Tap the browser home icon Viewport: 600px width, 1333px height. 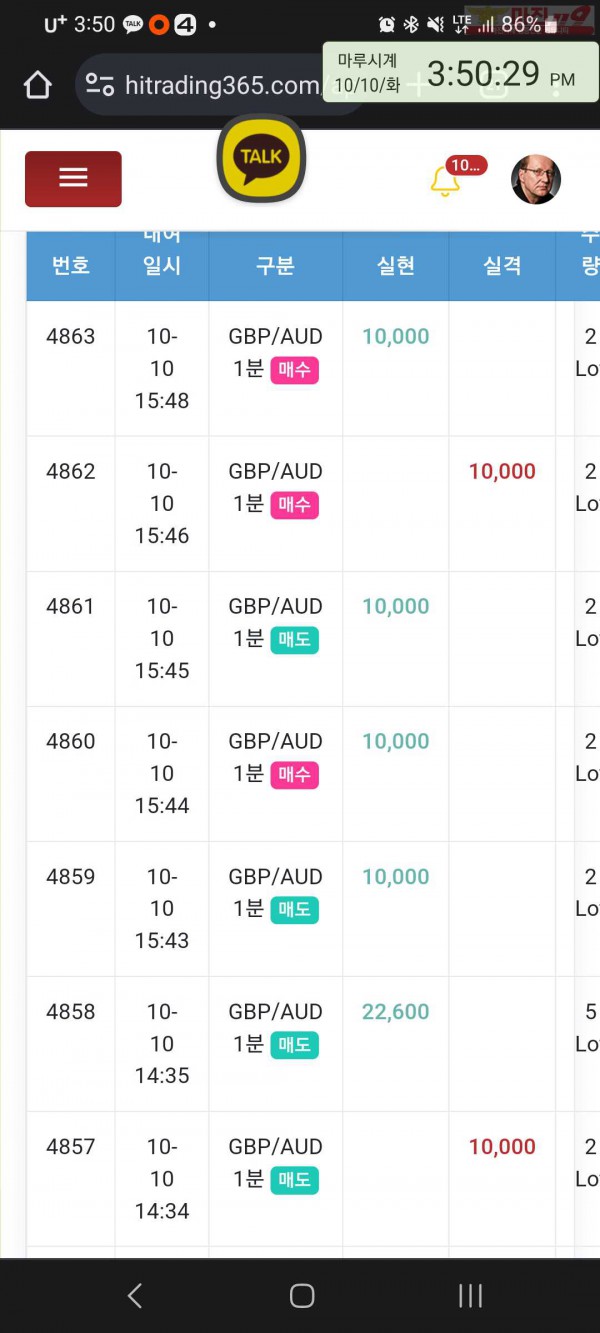[38, 85]
